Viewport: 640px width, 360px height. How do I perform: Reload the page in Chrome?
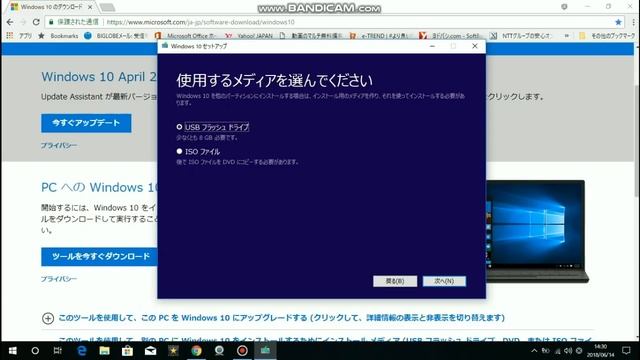[x=36, y=22]
